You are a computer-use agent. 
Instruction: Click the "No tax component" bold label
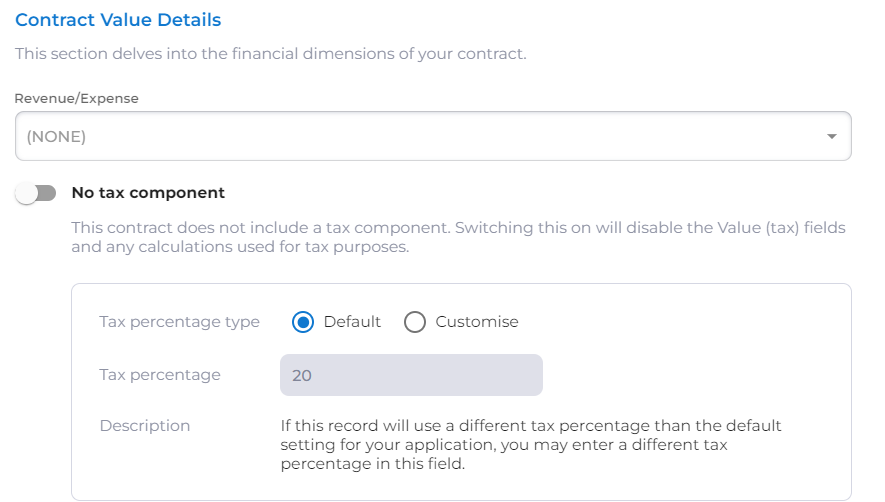[148, 193]
